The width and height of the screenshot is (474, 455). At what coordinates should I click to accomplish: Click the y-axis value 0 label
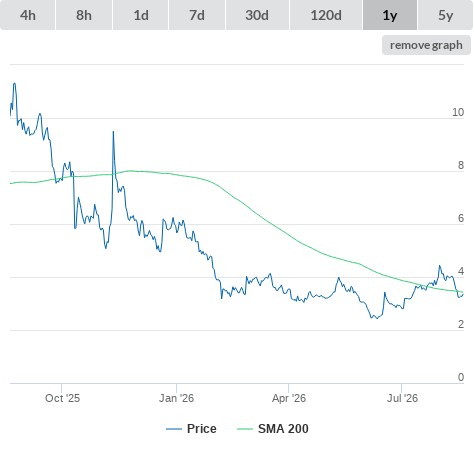click(461, 377)
